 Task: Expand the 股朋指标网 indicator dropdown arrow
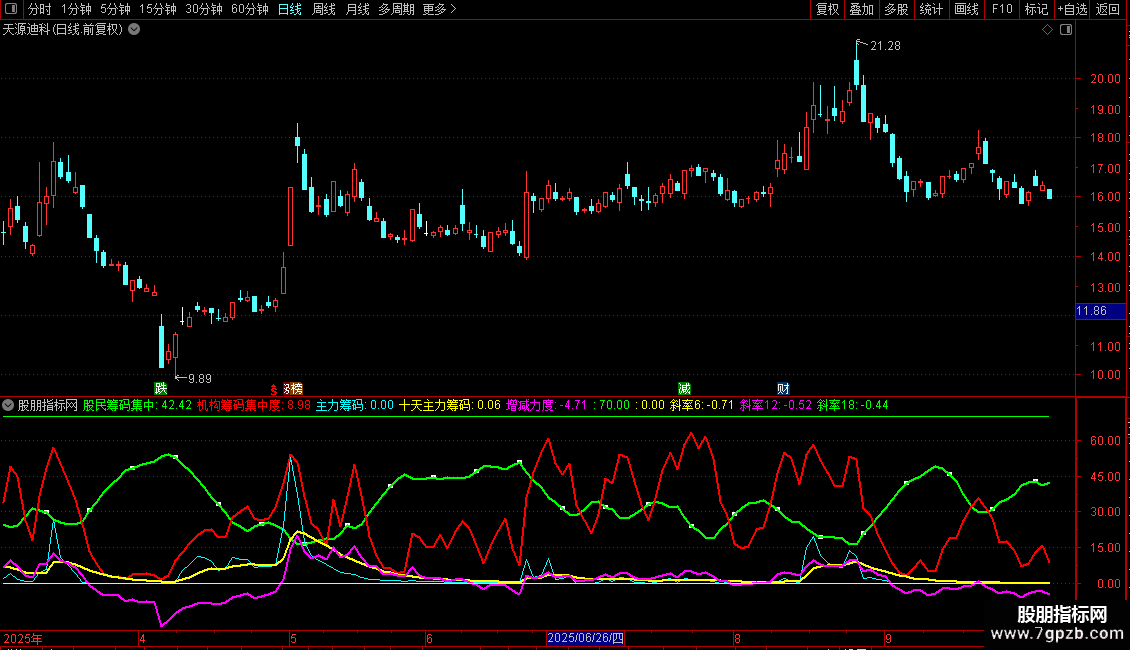(9, 406)
